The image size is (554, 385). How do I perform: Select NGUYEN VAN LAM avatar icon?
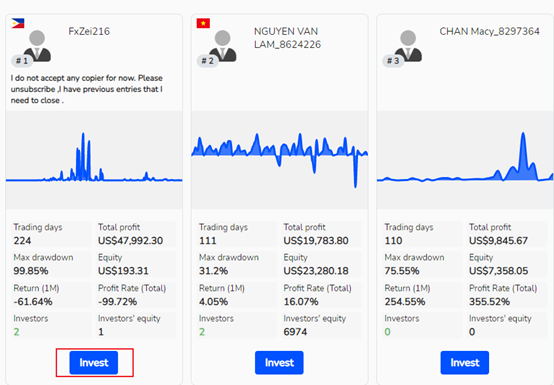pyautogui.click(x=223, y=46)
